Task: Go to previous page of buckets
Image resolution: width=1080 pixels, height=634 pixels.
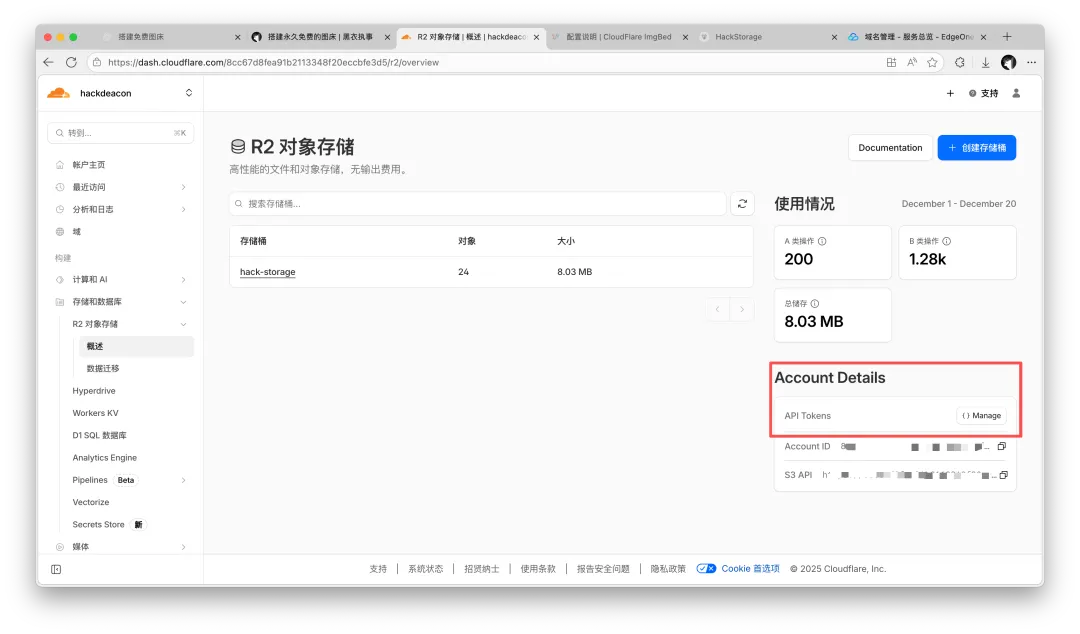Action: click(x=718, y=309)
